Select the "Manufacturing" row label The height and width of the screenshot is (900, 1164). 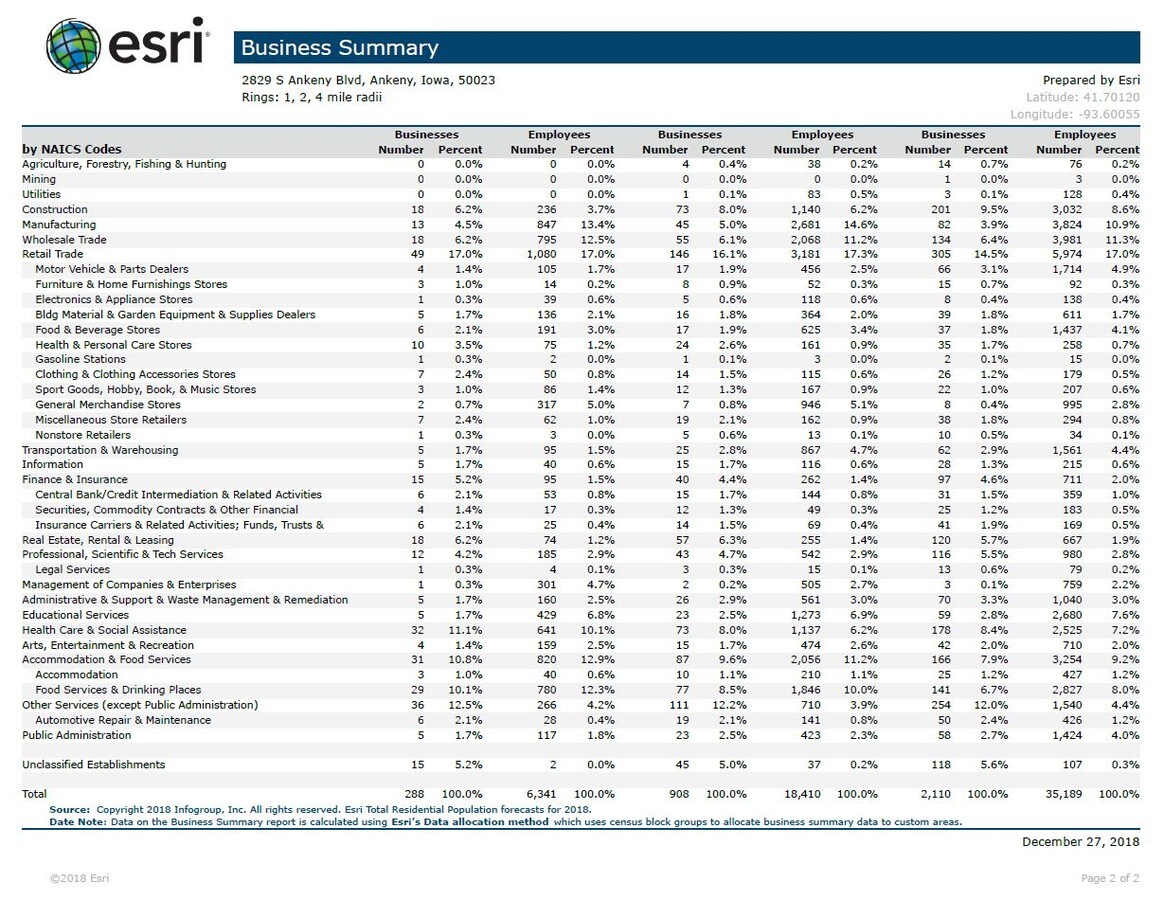59,224
